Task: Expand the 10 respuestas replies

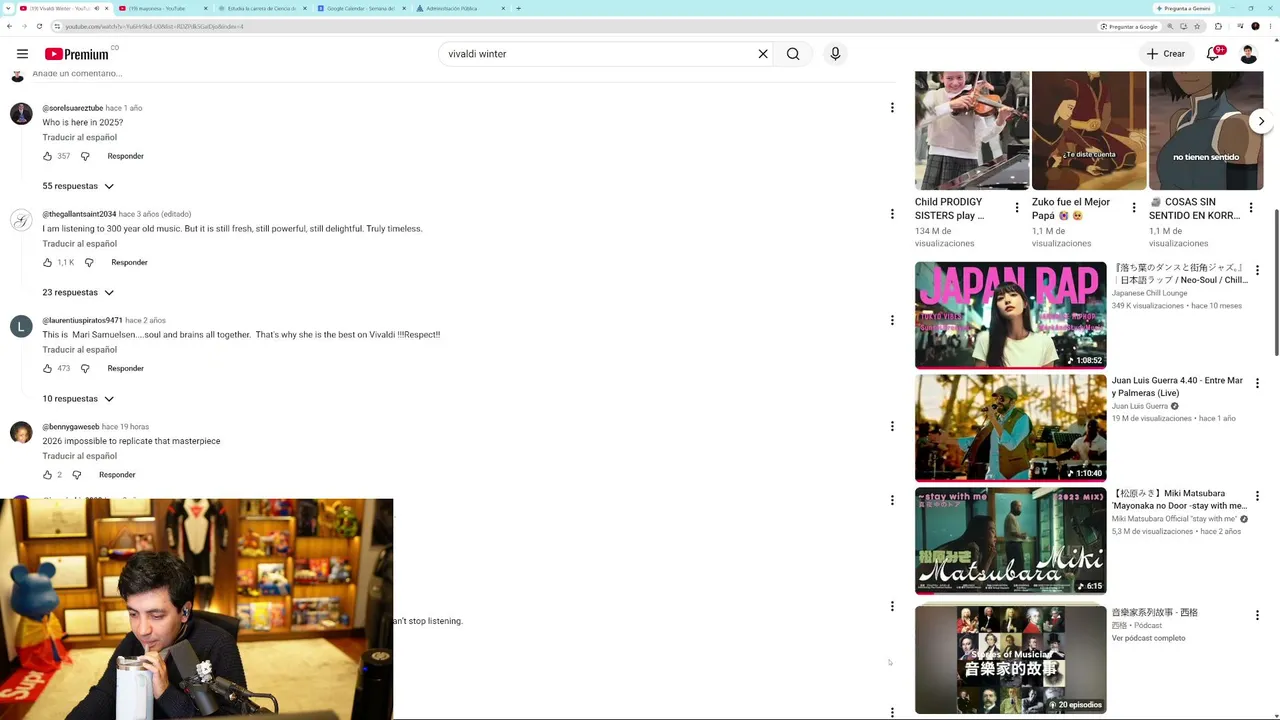Action: [78, 399]
